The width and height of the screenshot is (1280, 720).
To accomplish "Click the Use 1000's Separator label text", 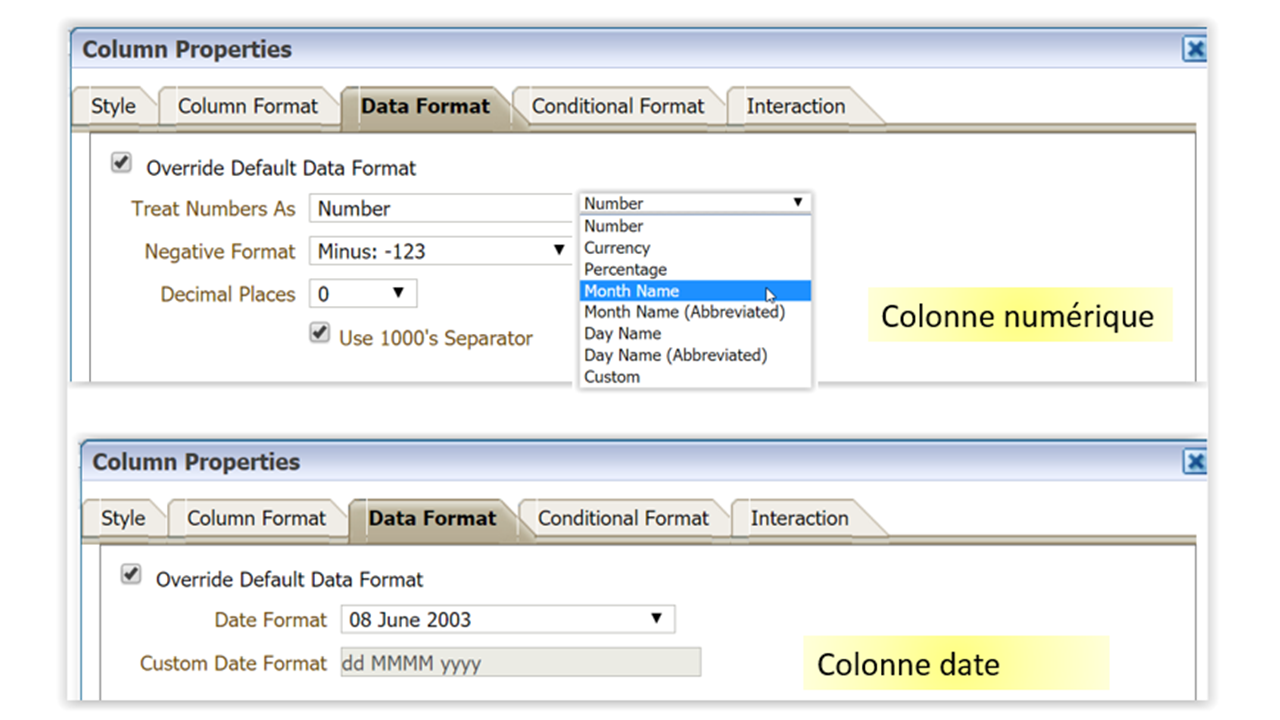I will coord(436,338).
